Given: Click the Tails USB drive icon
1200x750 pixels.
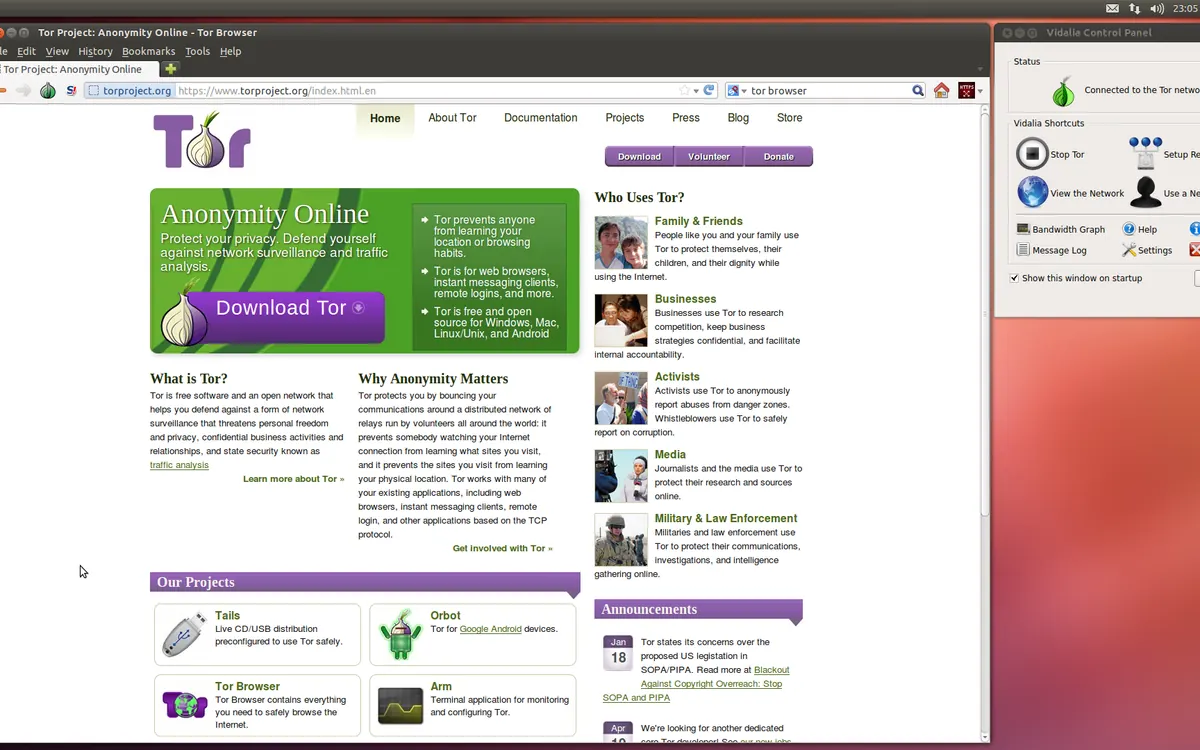Looking at the screenshot, I should (x=185, y=633).
